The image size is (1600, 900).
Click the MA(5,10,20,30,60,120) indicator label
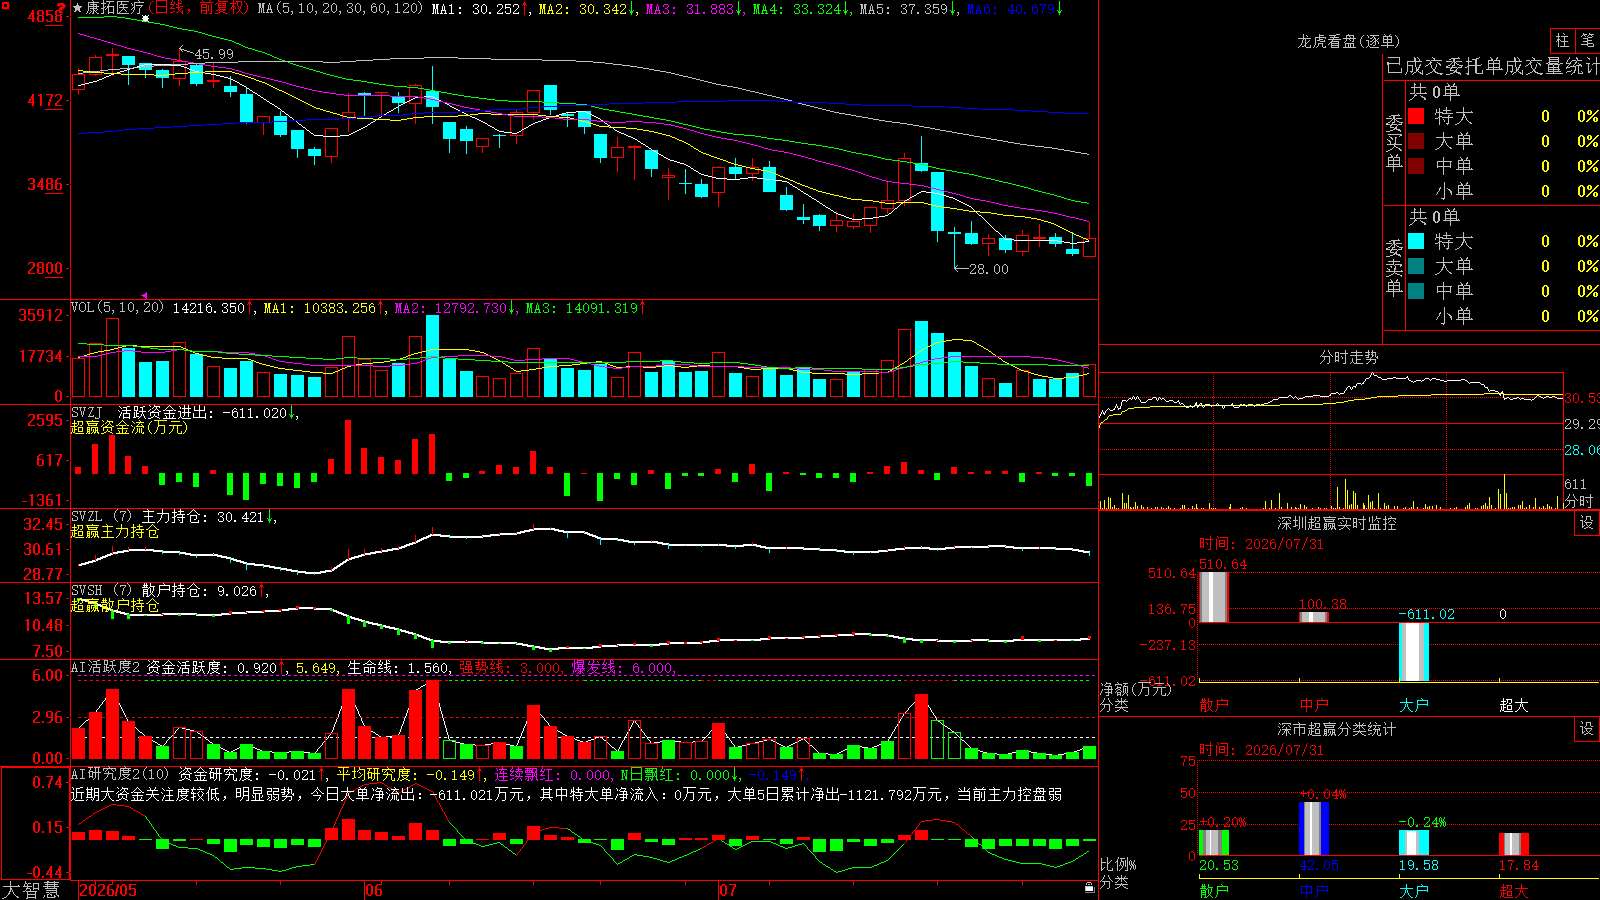point(340,8)
